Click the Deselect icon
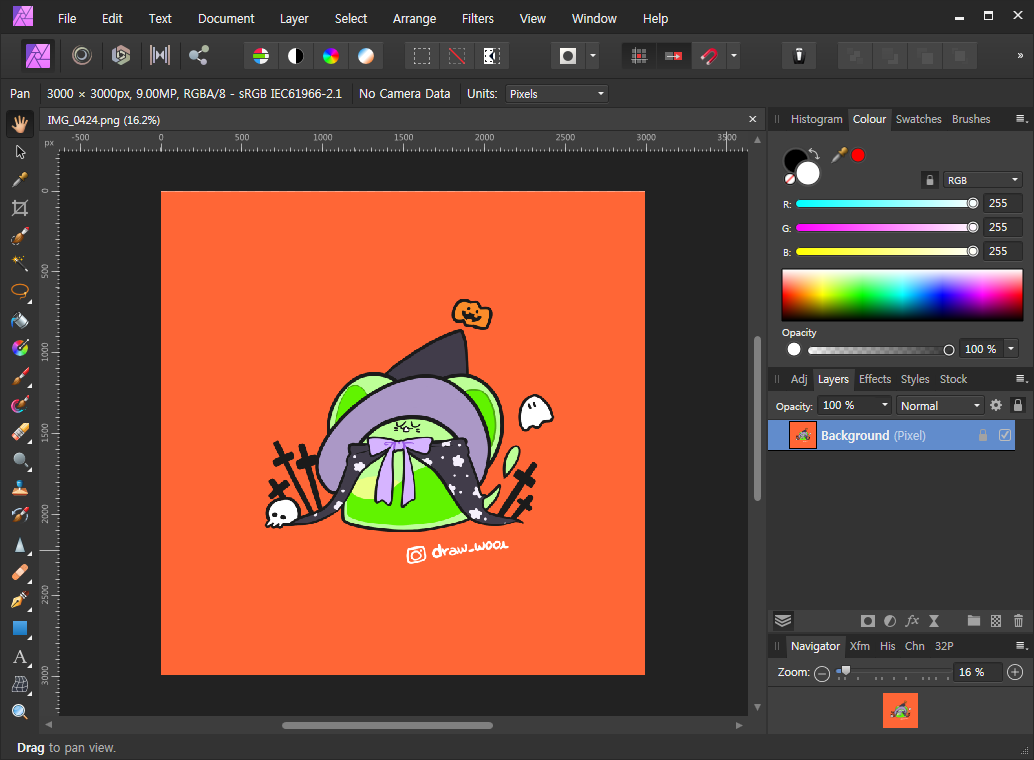 [457, 56]
